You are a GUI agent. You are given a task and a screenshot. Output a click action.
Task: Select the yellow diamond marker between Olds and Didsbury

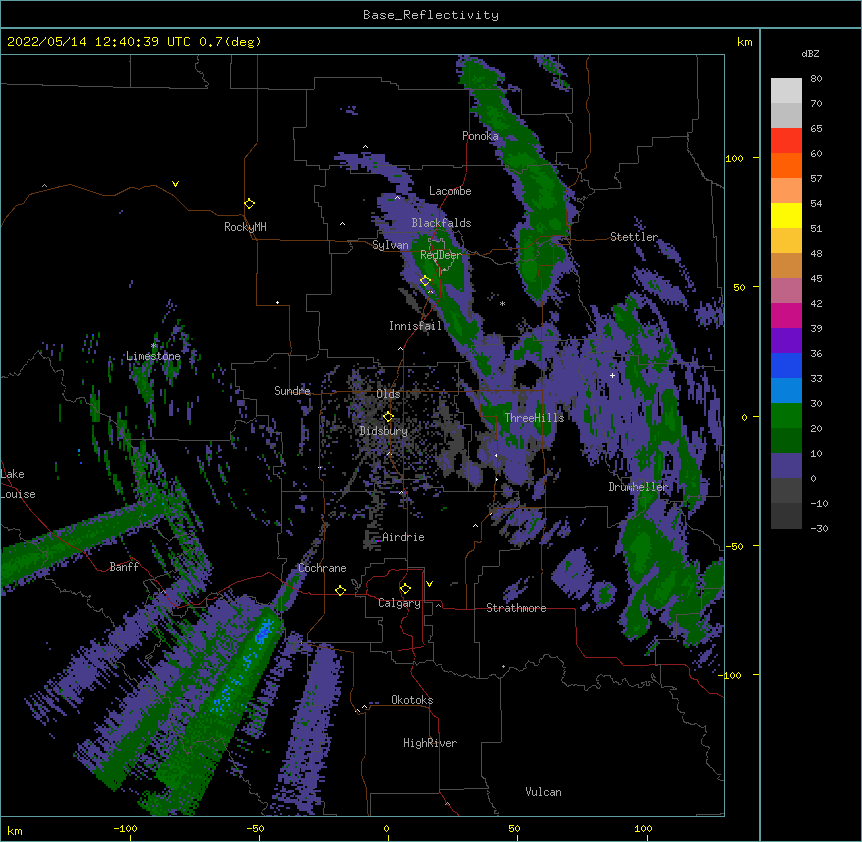[388, 416]
